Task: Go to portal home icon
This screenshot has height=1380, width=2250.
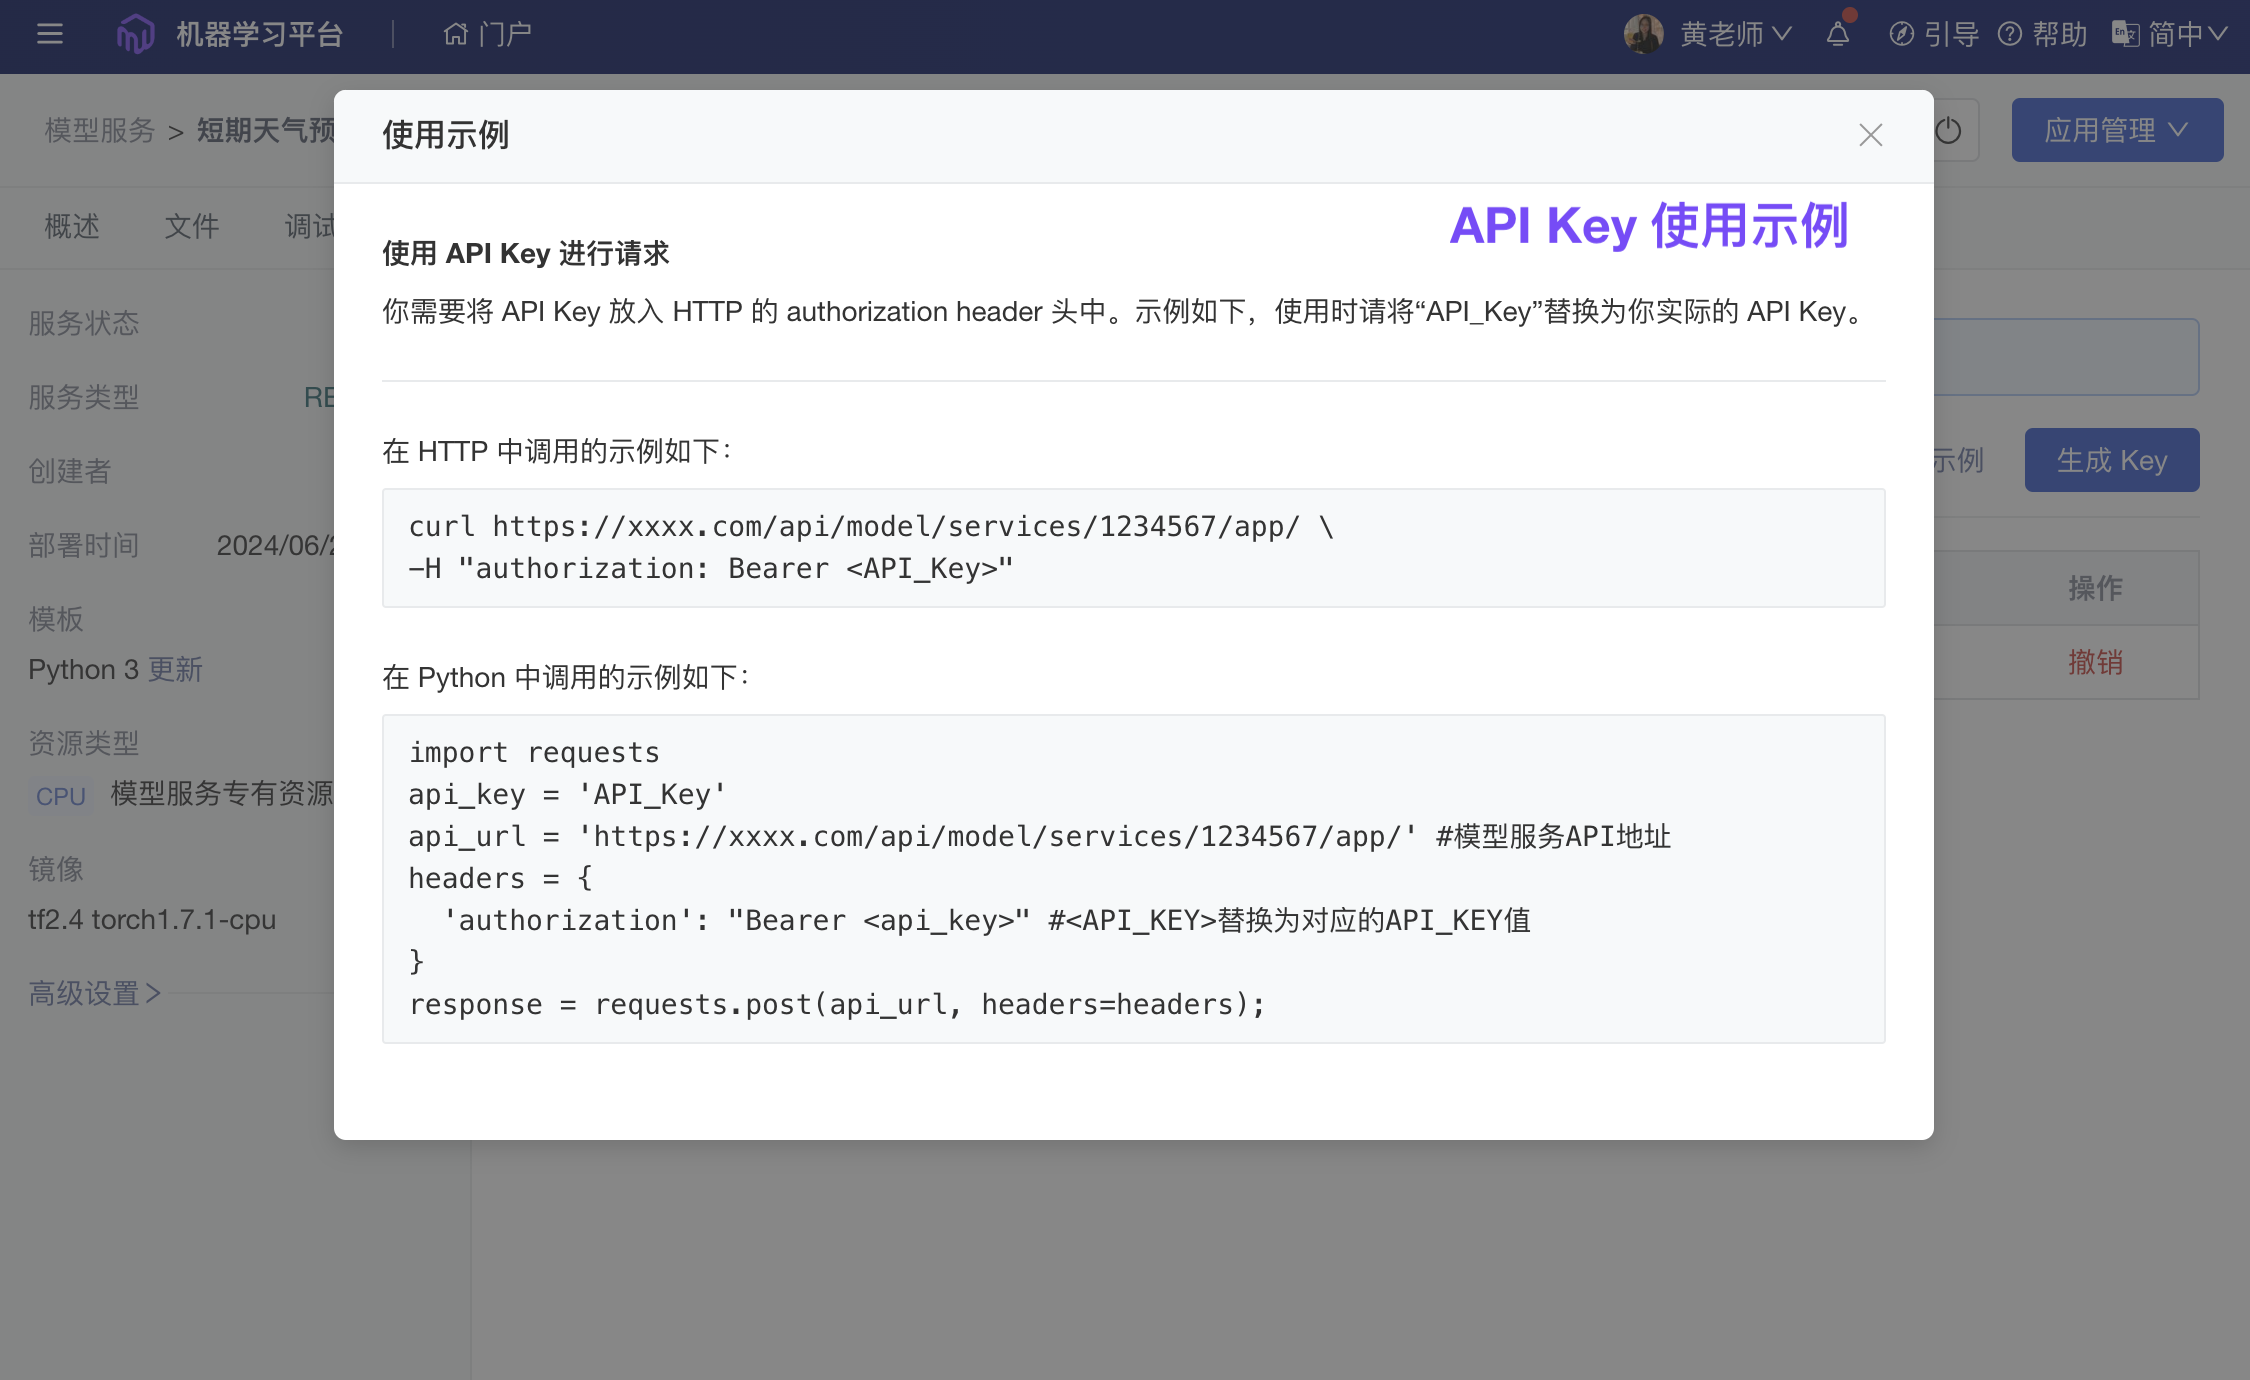Action: click(x=456, y=35)
